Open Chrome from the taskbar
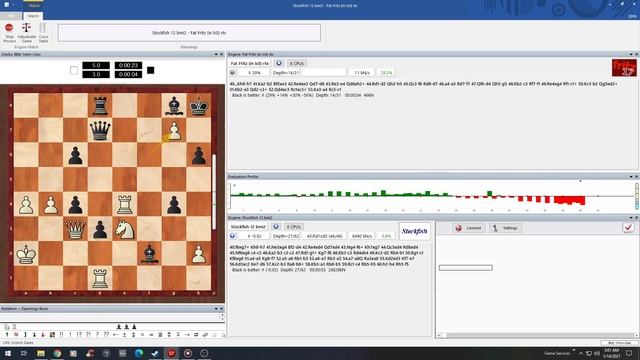 57,353
